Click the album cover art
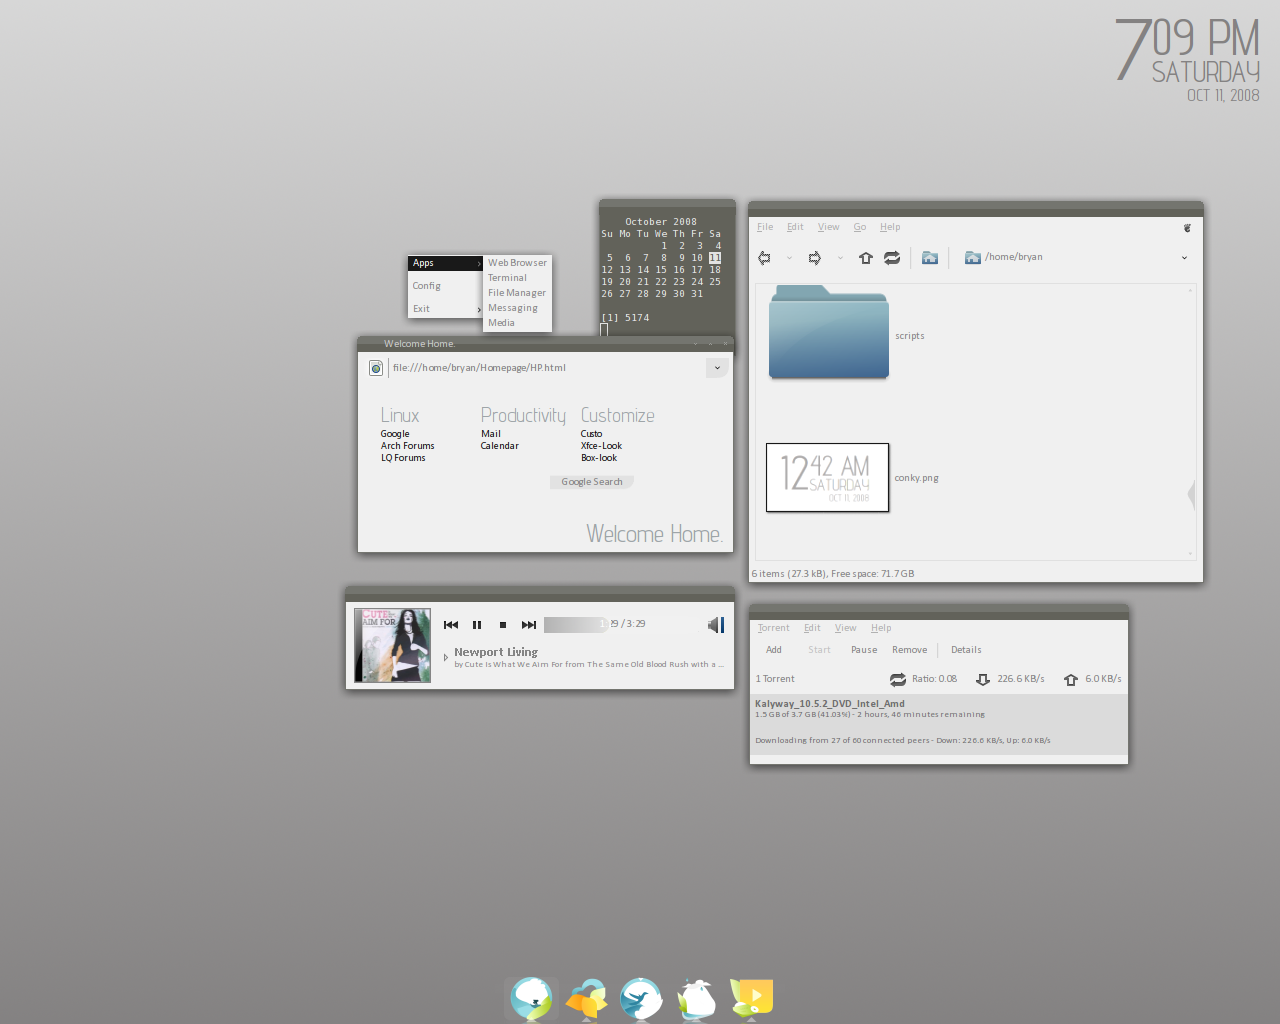 coord(393,645)
